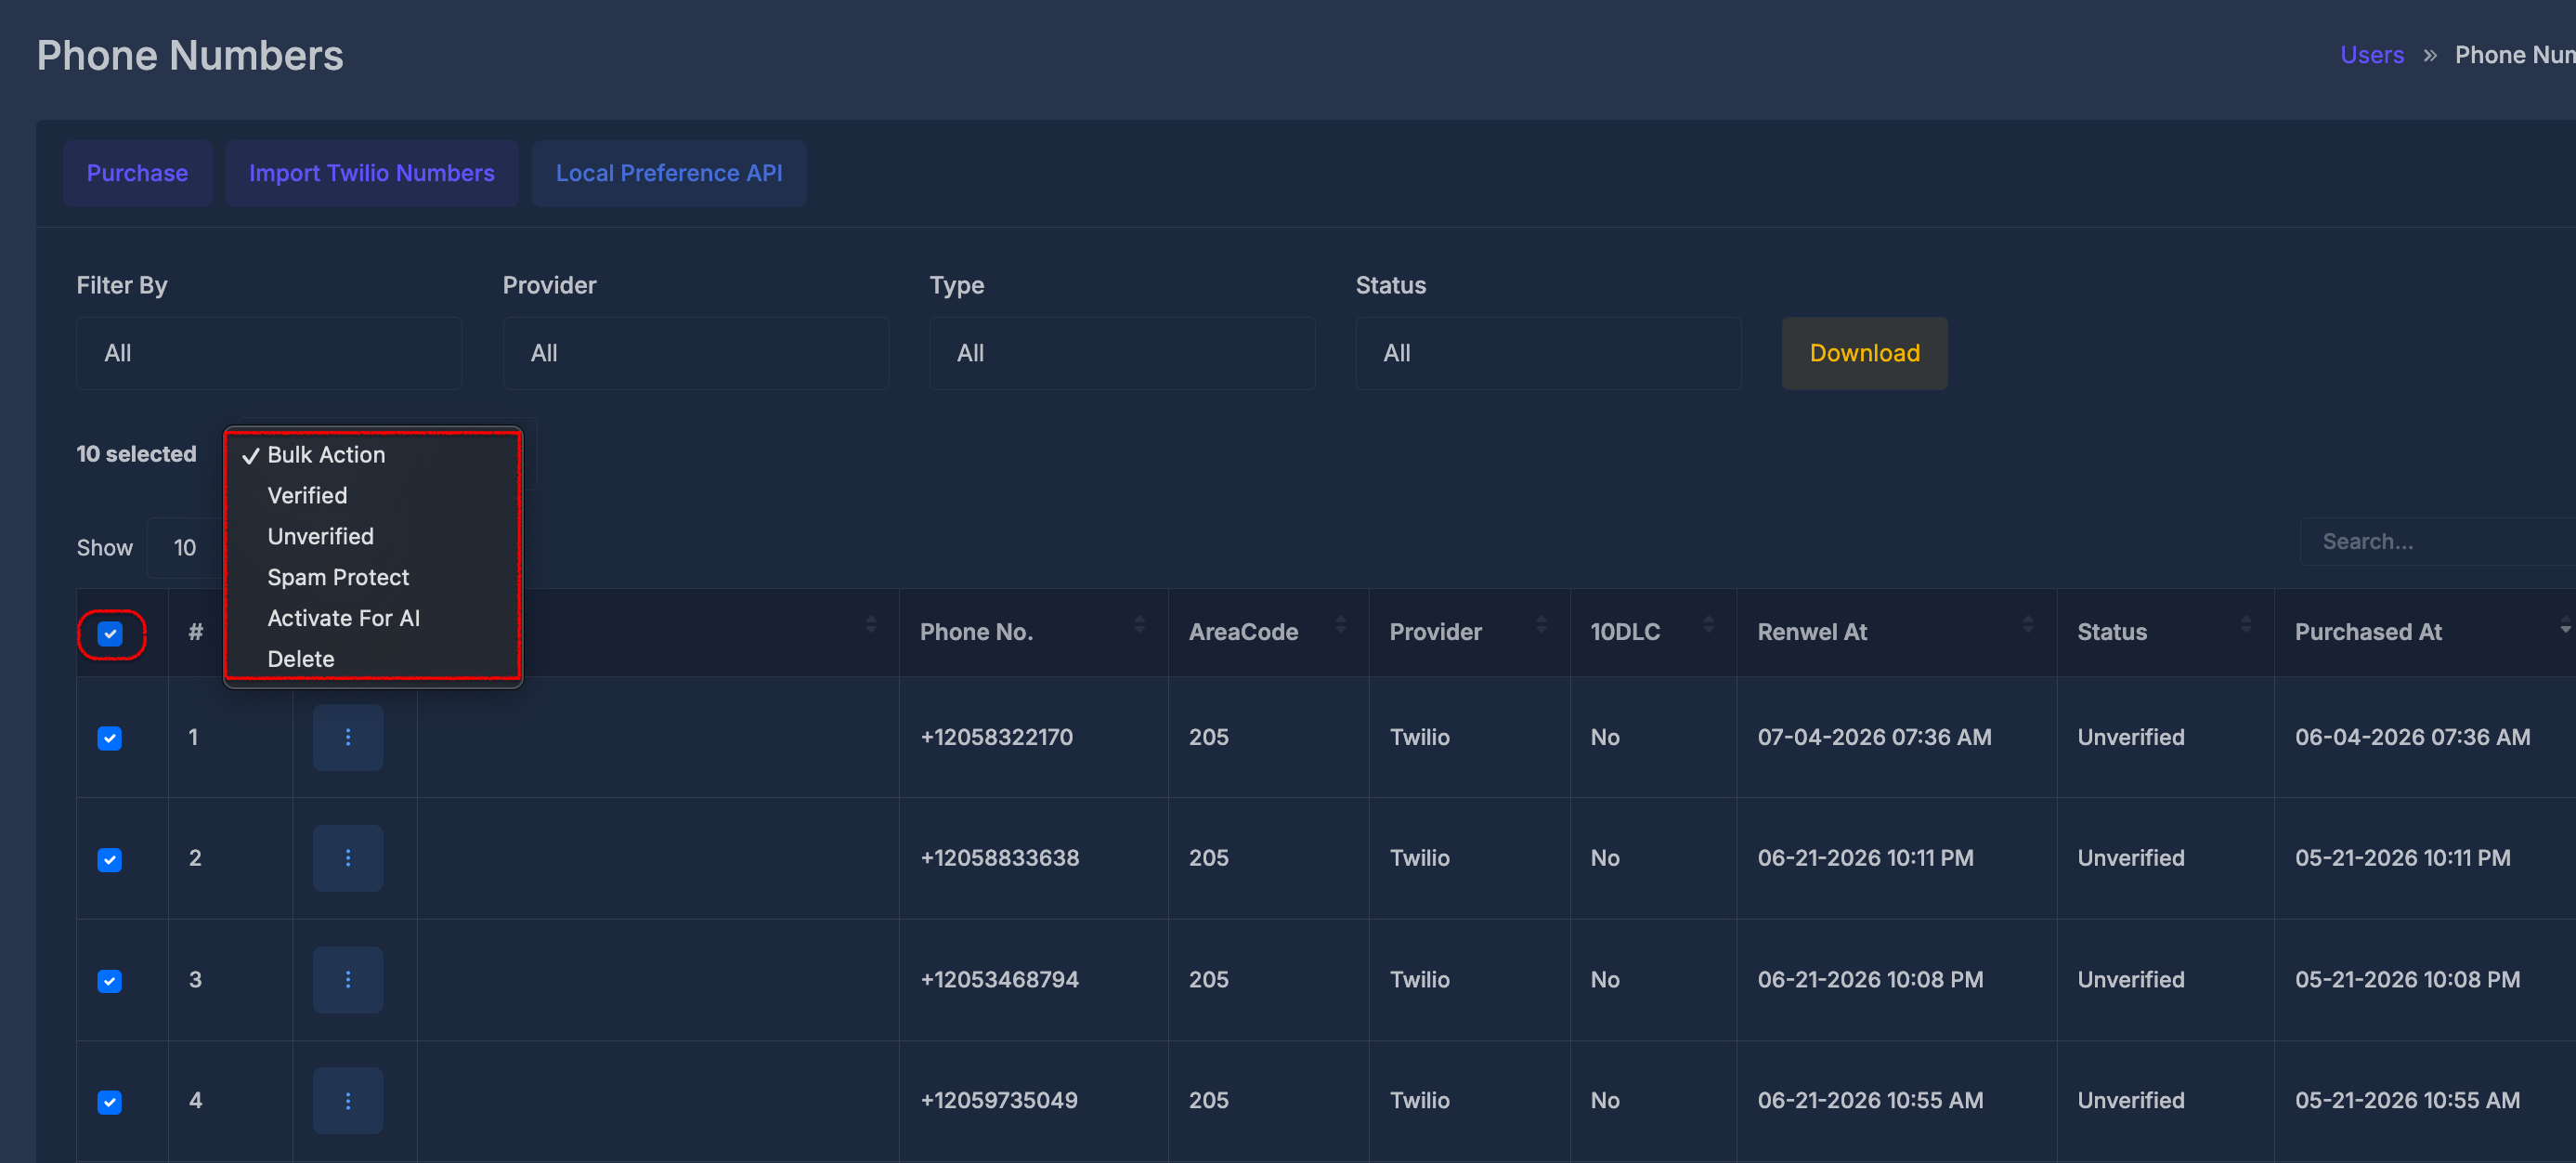
Task: Choose Unverified from bulk action list
Action: (x=373, y=536)
